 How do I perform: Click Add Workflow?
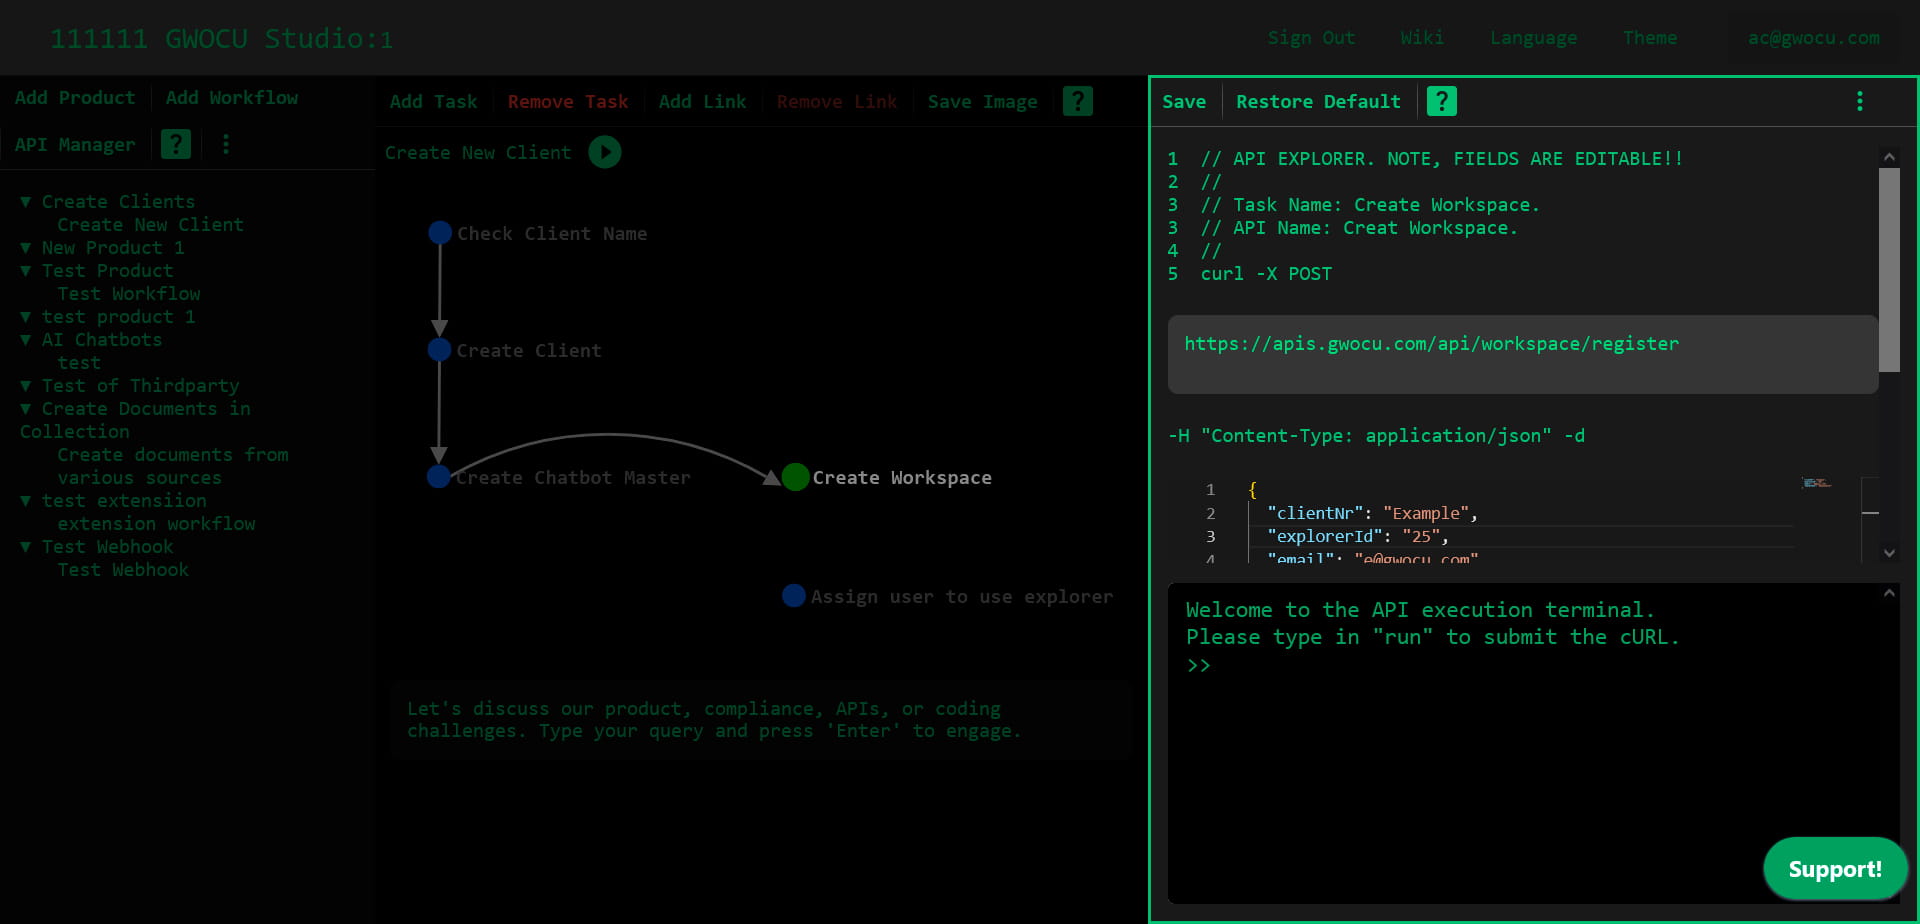(232, 98)
